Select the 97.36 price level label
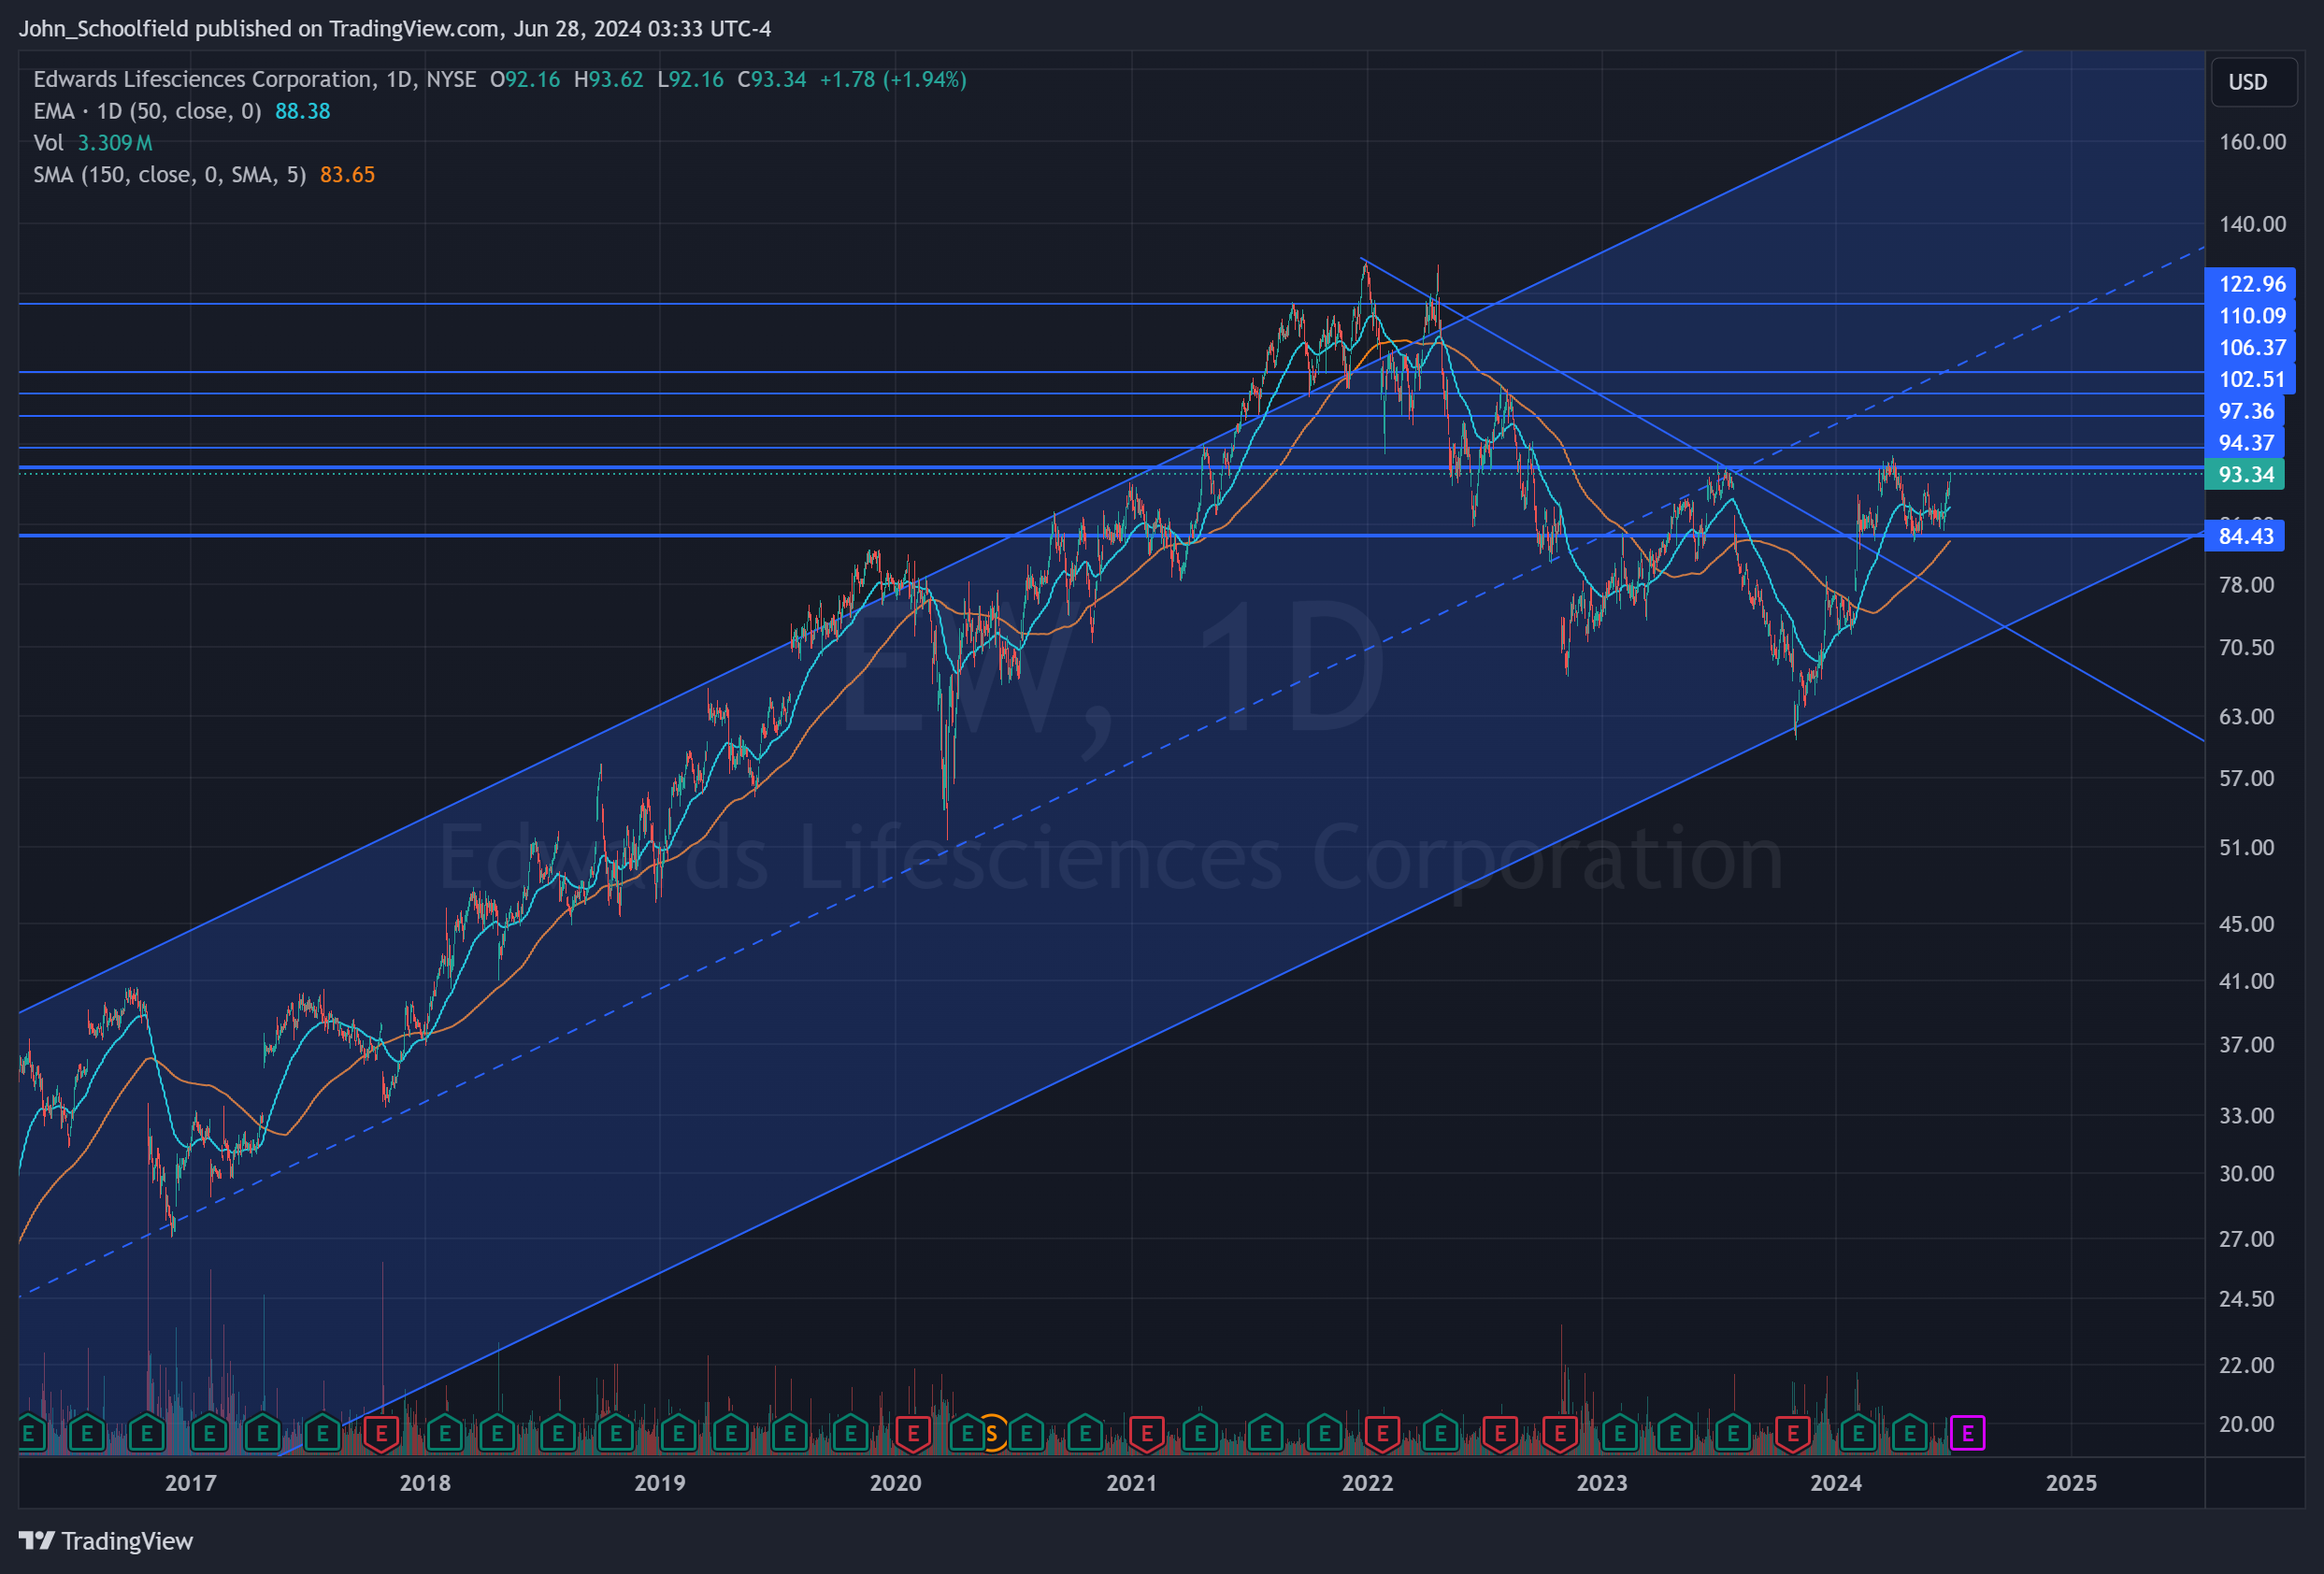Screen dimensions: 2324x1574 (2245, 411)
